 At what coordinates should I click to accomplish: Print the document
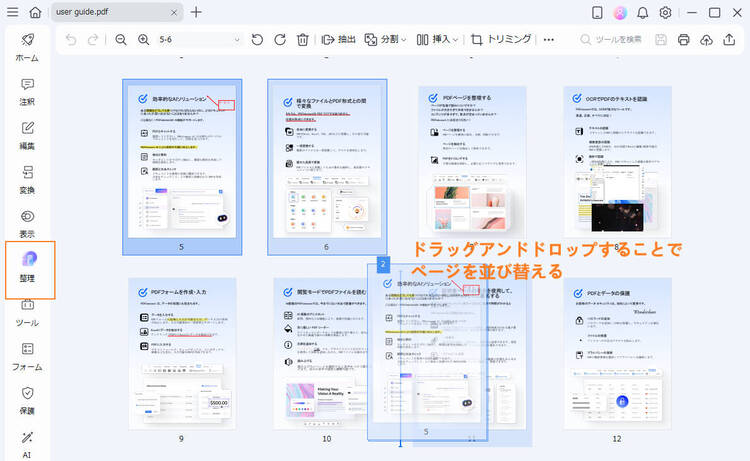click(x=684, y=40)
